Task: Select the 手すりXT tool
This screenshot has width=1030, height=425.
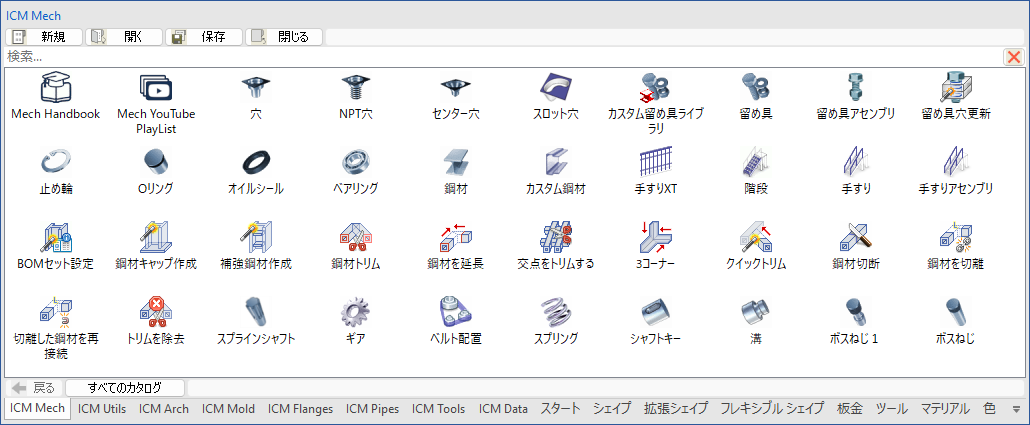Action: pos(655,162)
